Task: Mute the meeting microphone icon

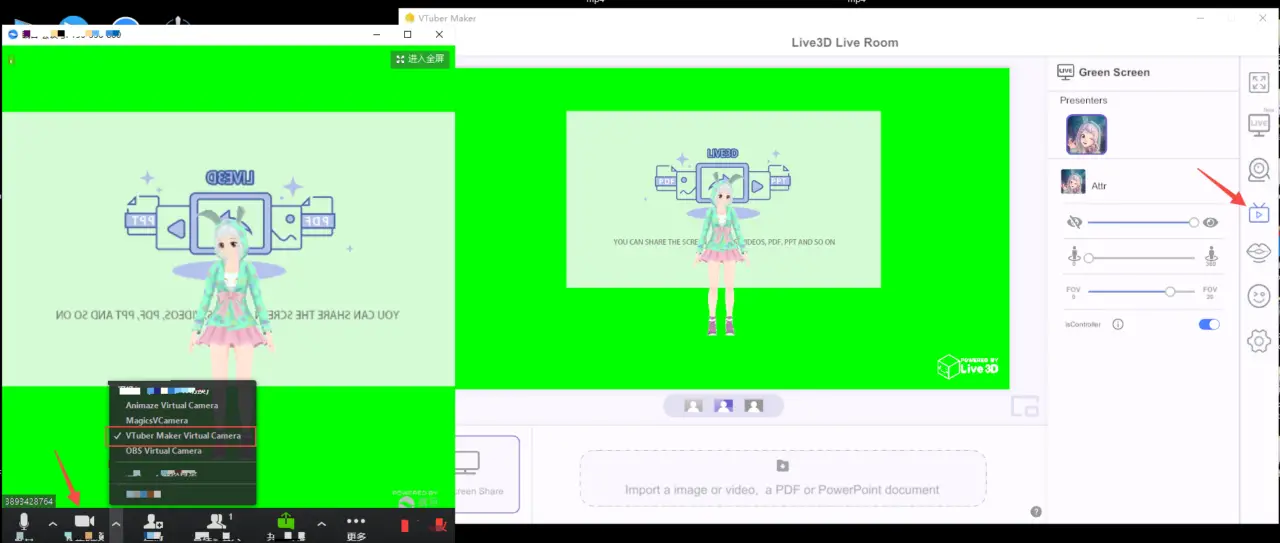Action: pos(24,522)
